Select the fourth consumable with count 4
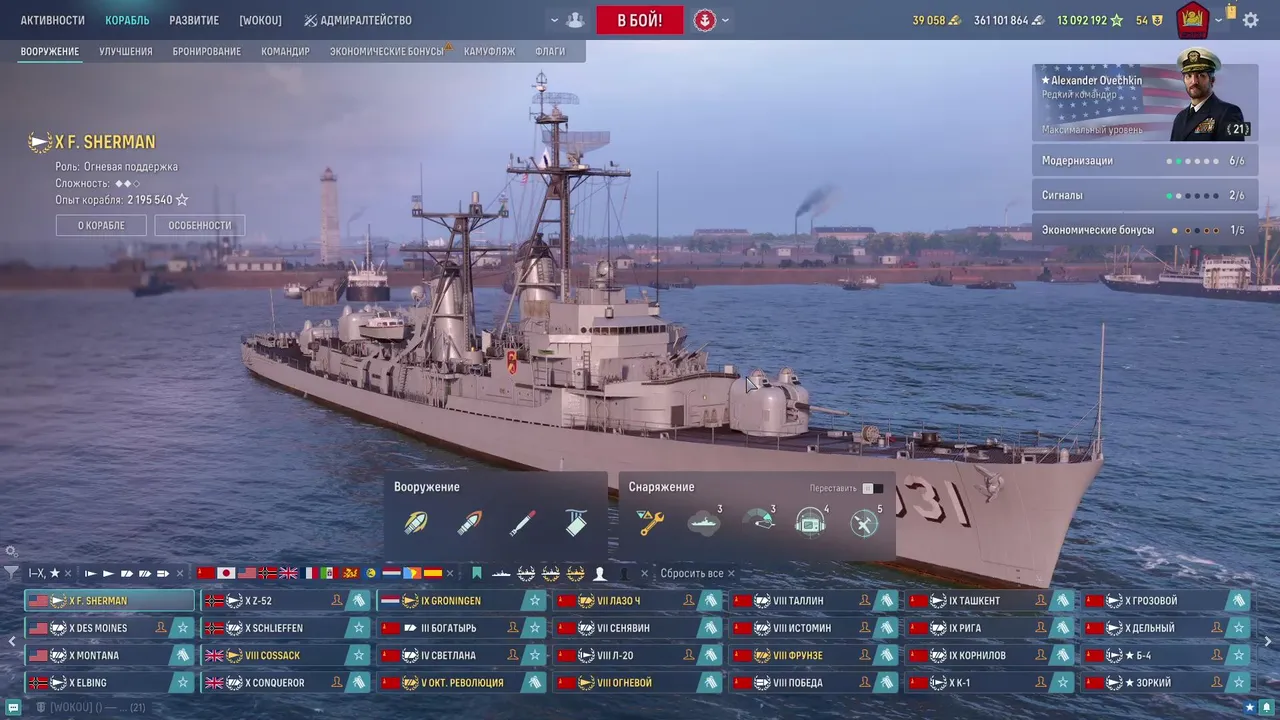 click(811, 522)
